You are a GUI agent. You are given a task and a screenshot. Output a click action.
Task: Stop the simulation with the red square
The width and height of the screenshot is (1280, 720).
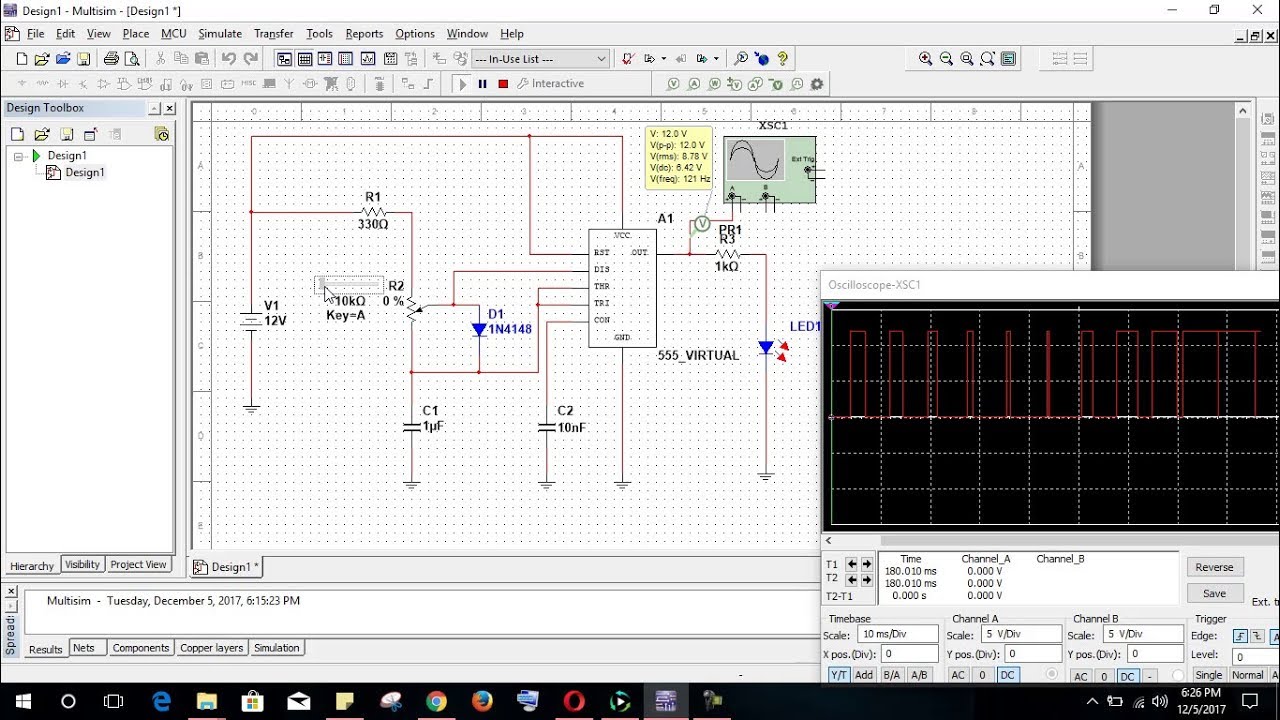pyautogui.click(x=503, y=84)
